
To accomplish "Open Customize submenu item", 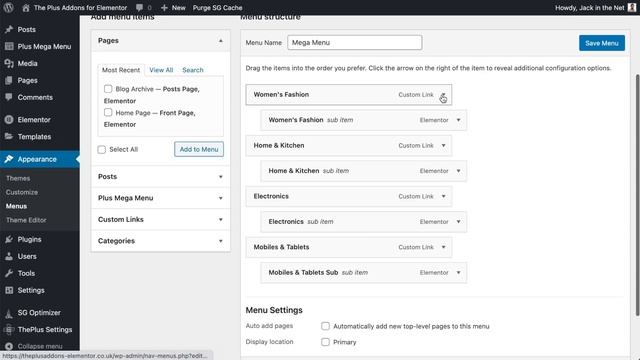I will coord(22,192).
